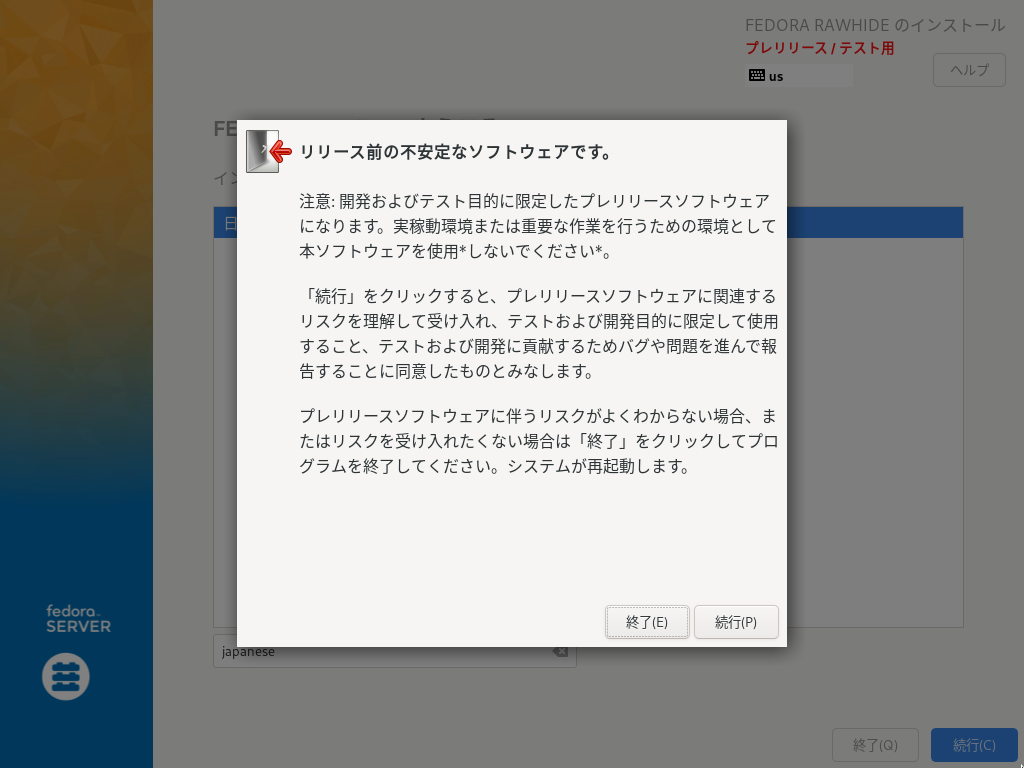Click the exit door icon in the dialog header
This screenshot has width=1024, height=768.
(x=268, y=152)
